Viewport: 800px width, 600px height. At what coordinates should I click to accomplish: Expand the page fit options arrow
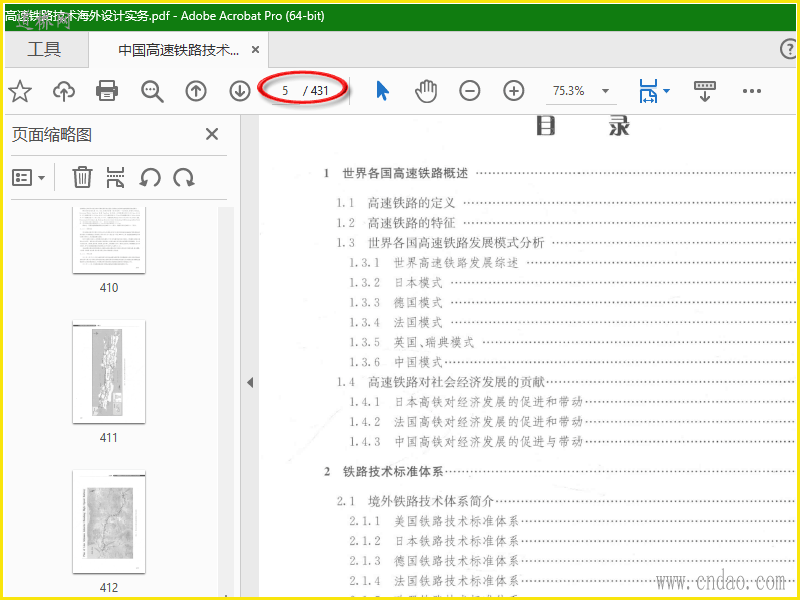pyautogui.click(x=666, y=91)
